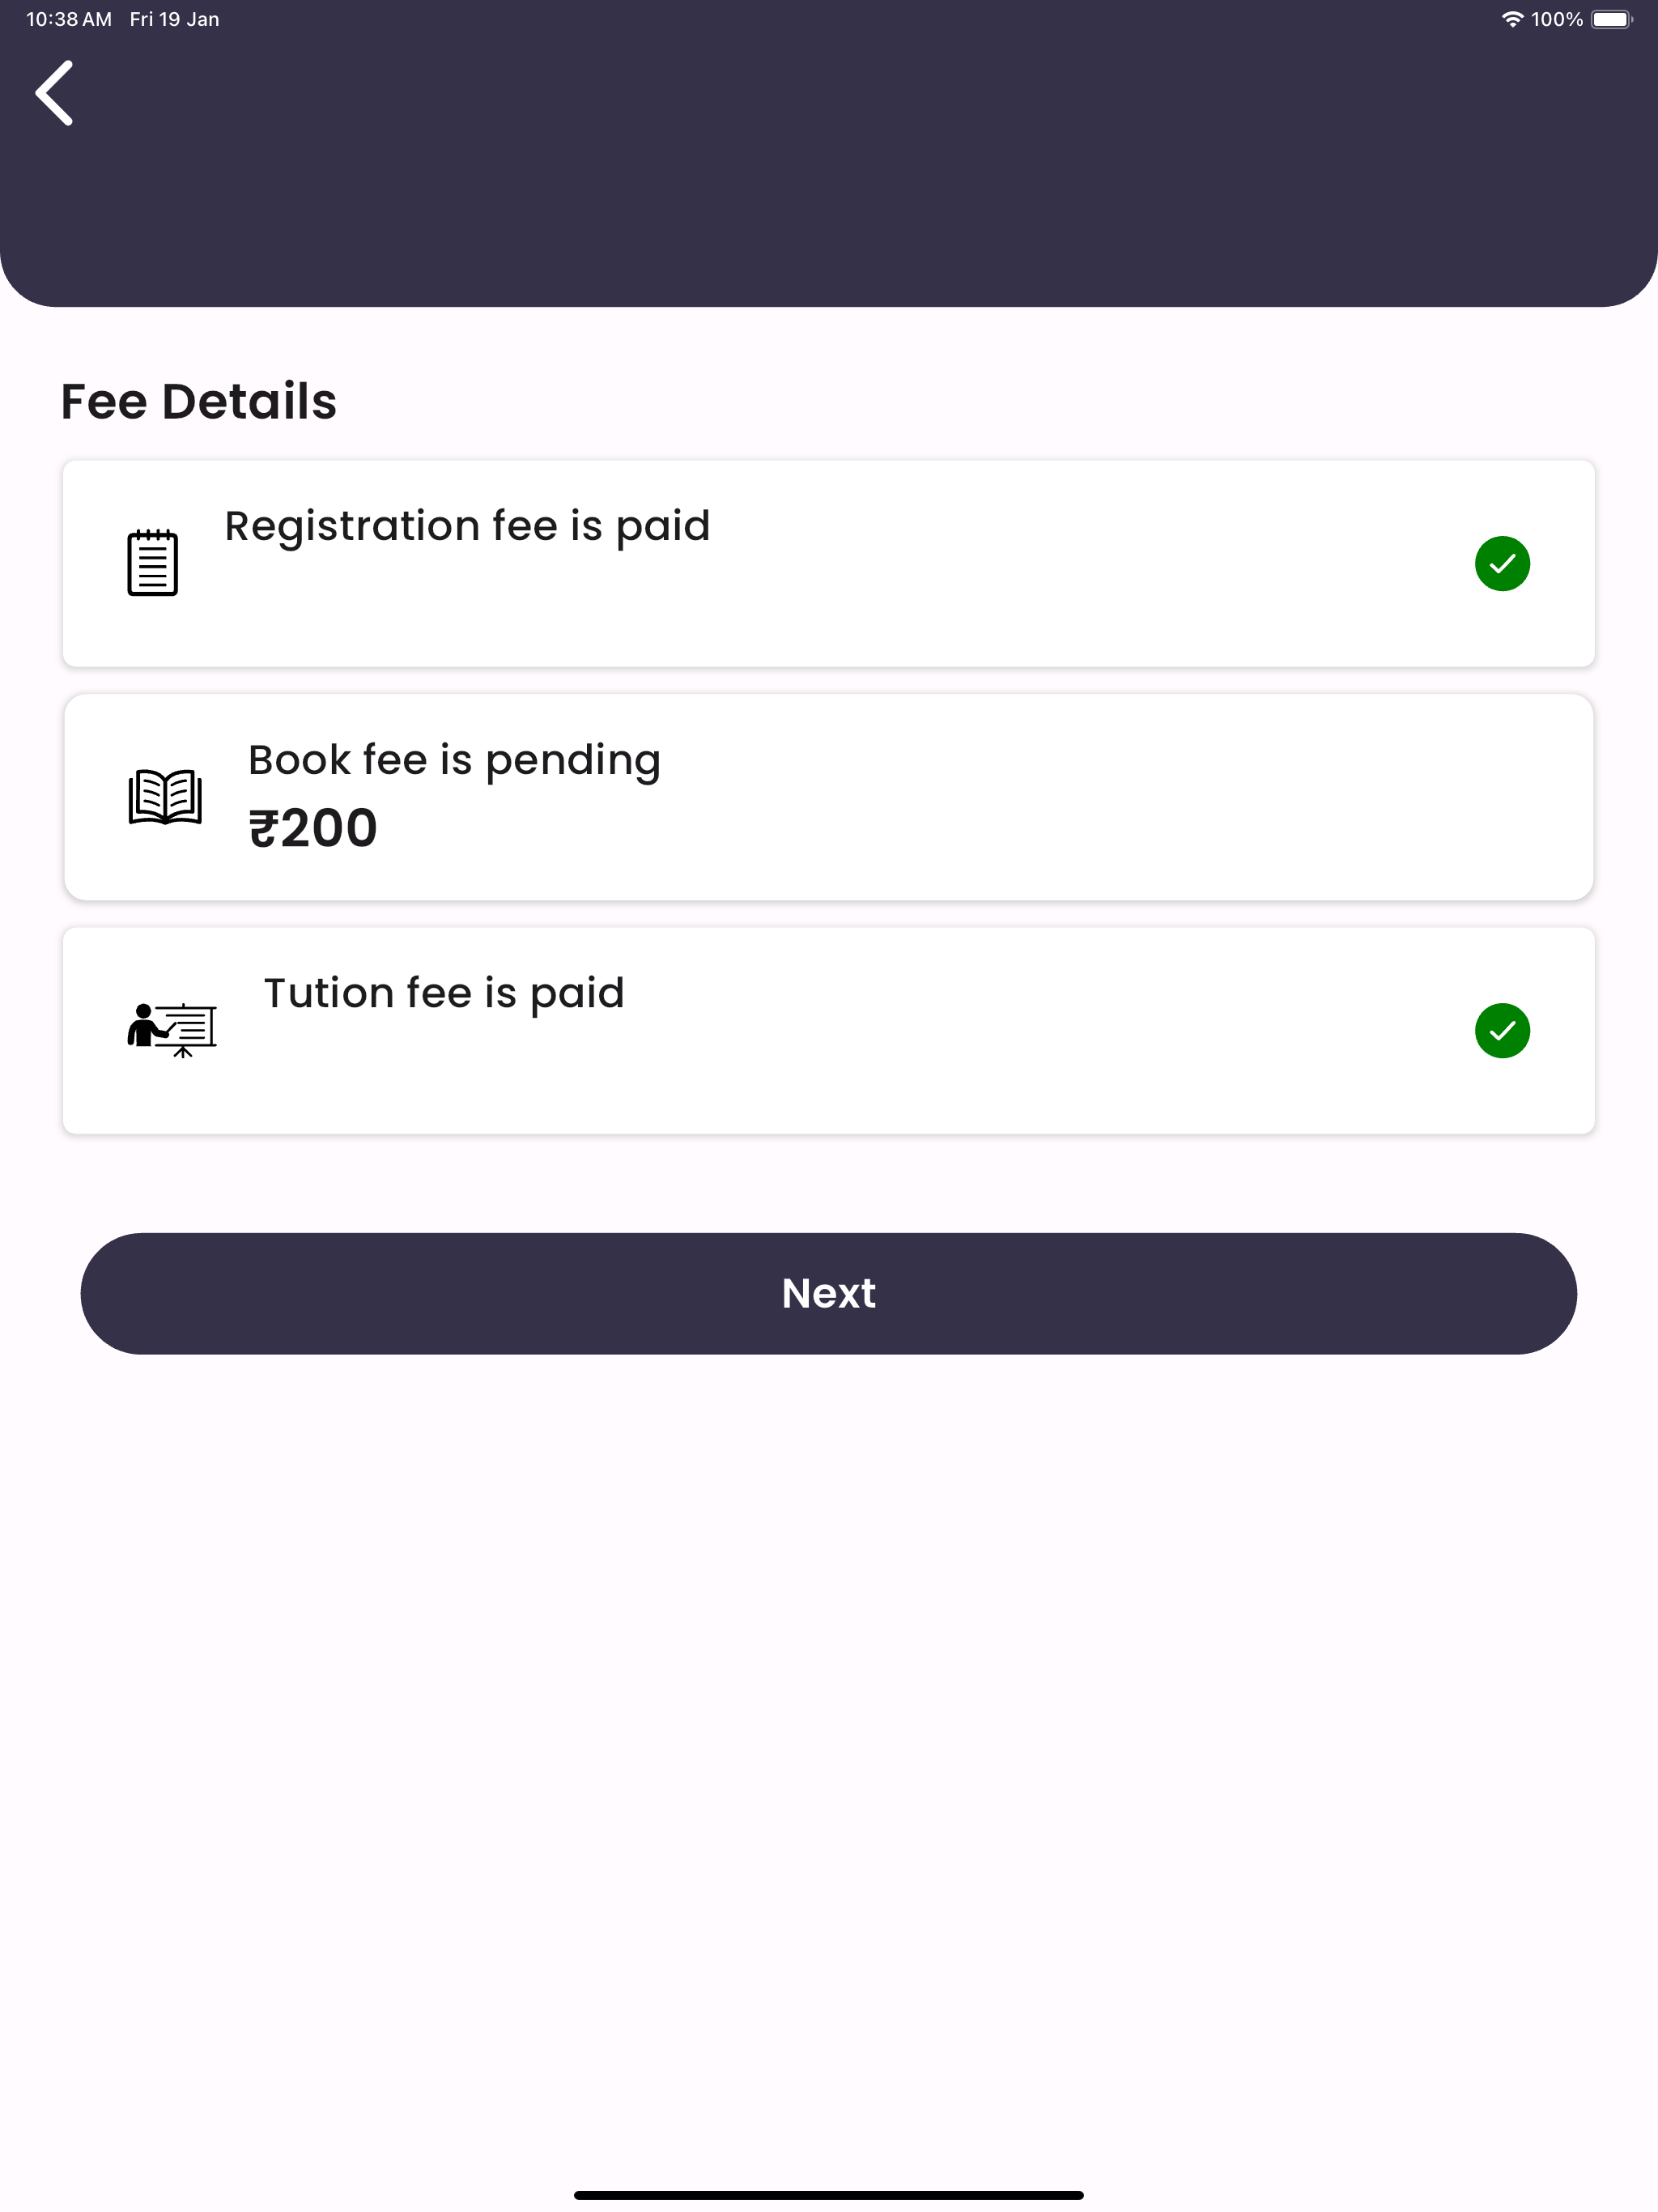Tap the back arrow icon

point(54,93)
